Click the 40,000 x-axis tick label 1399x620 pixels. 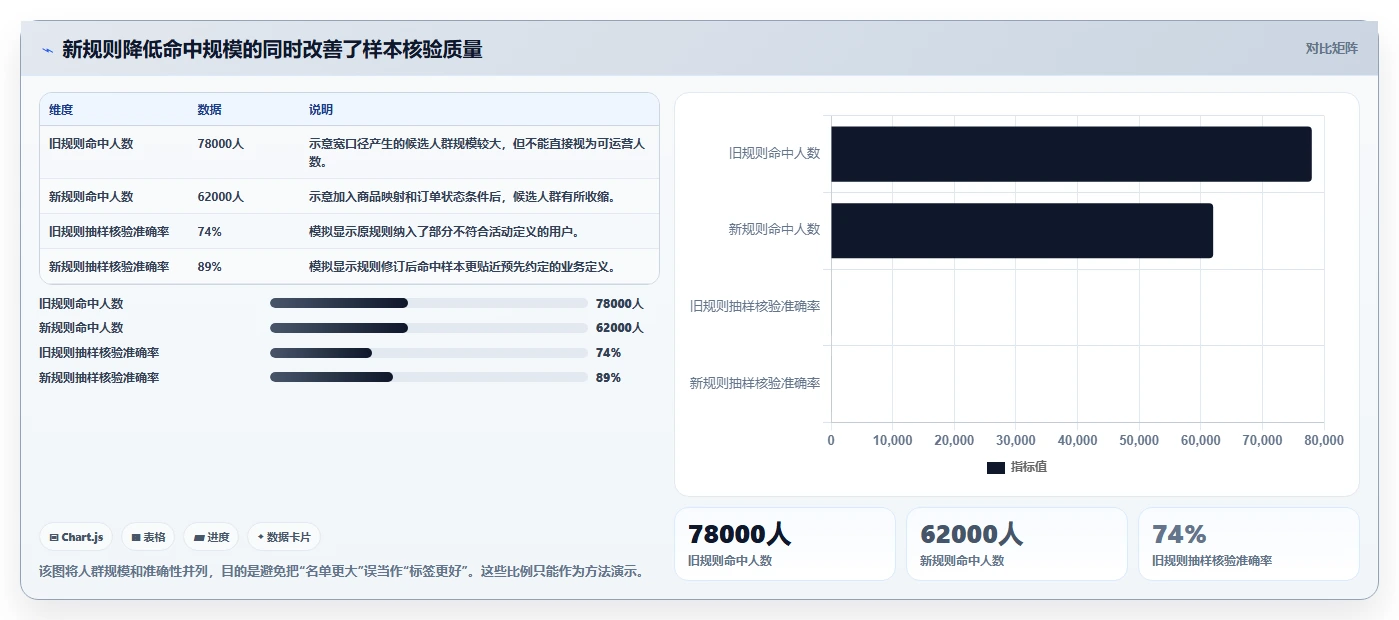[x=1077, y=441]
